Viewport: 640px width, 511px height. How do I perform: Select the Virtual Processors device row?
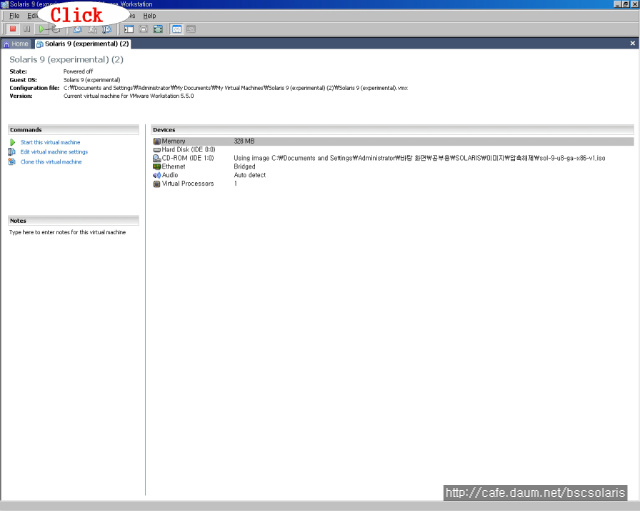point(393,184)
